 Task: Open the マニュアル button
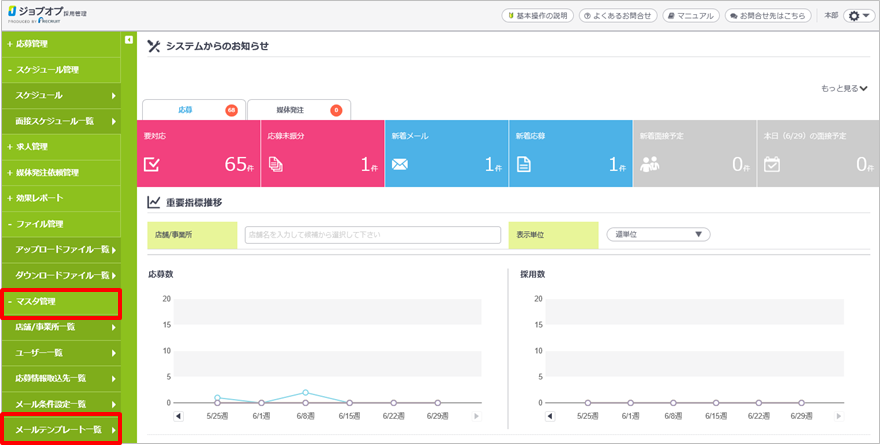point(691,16)
